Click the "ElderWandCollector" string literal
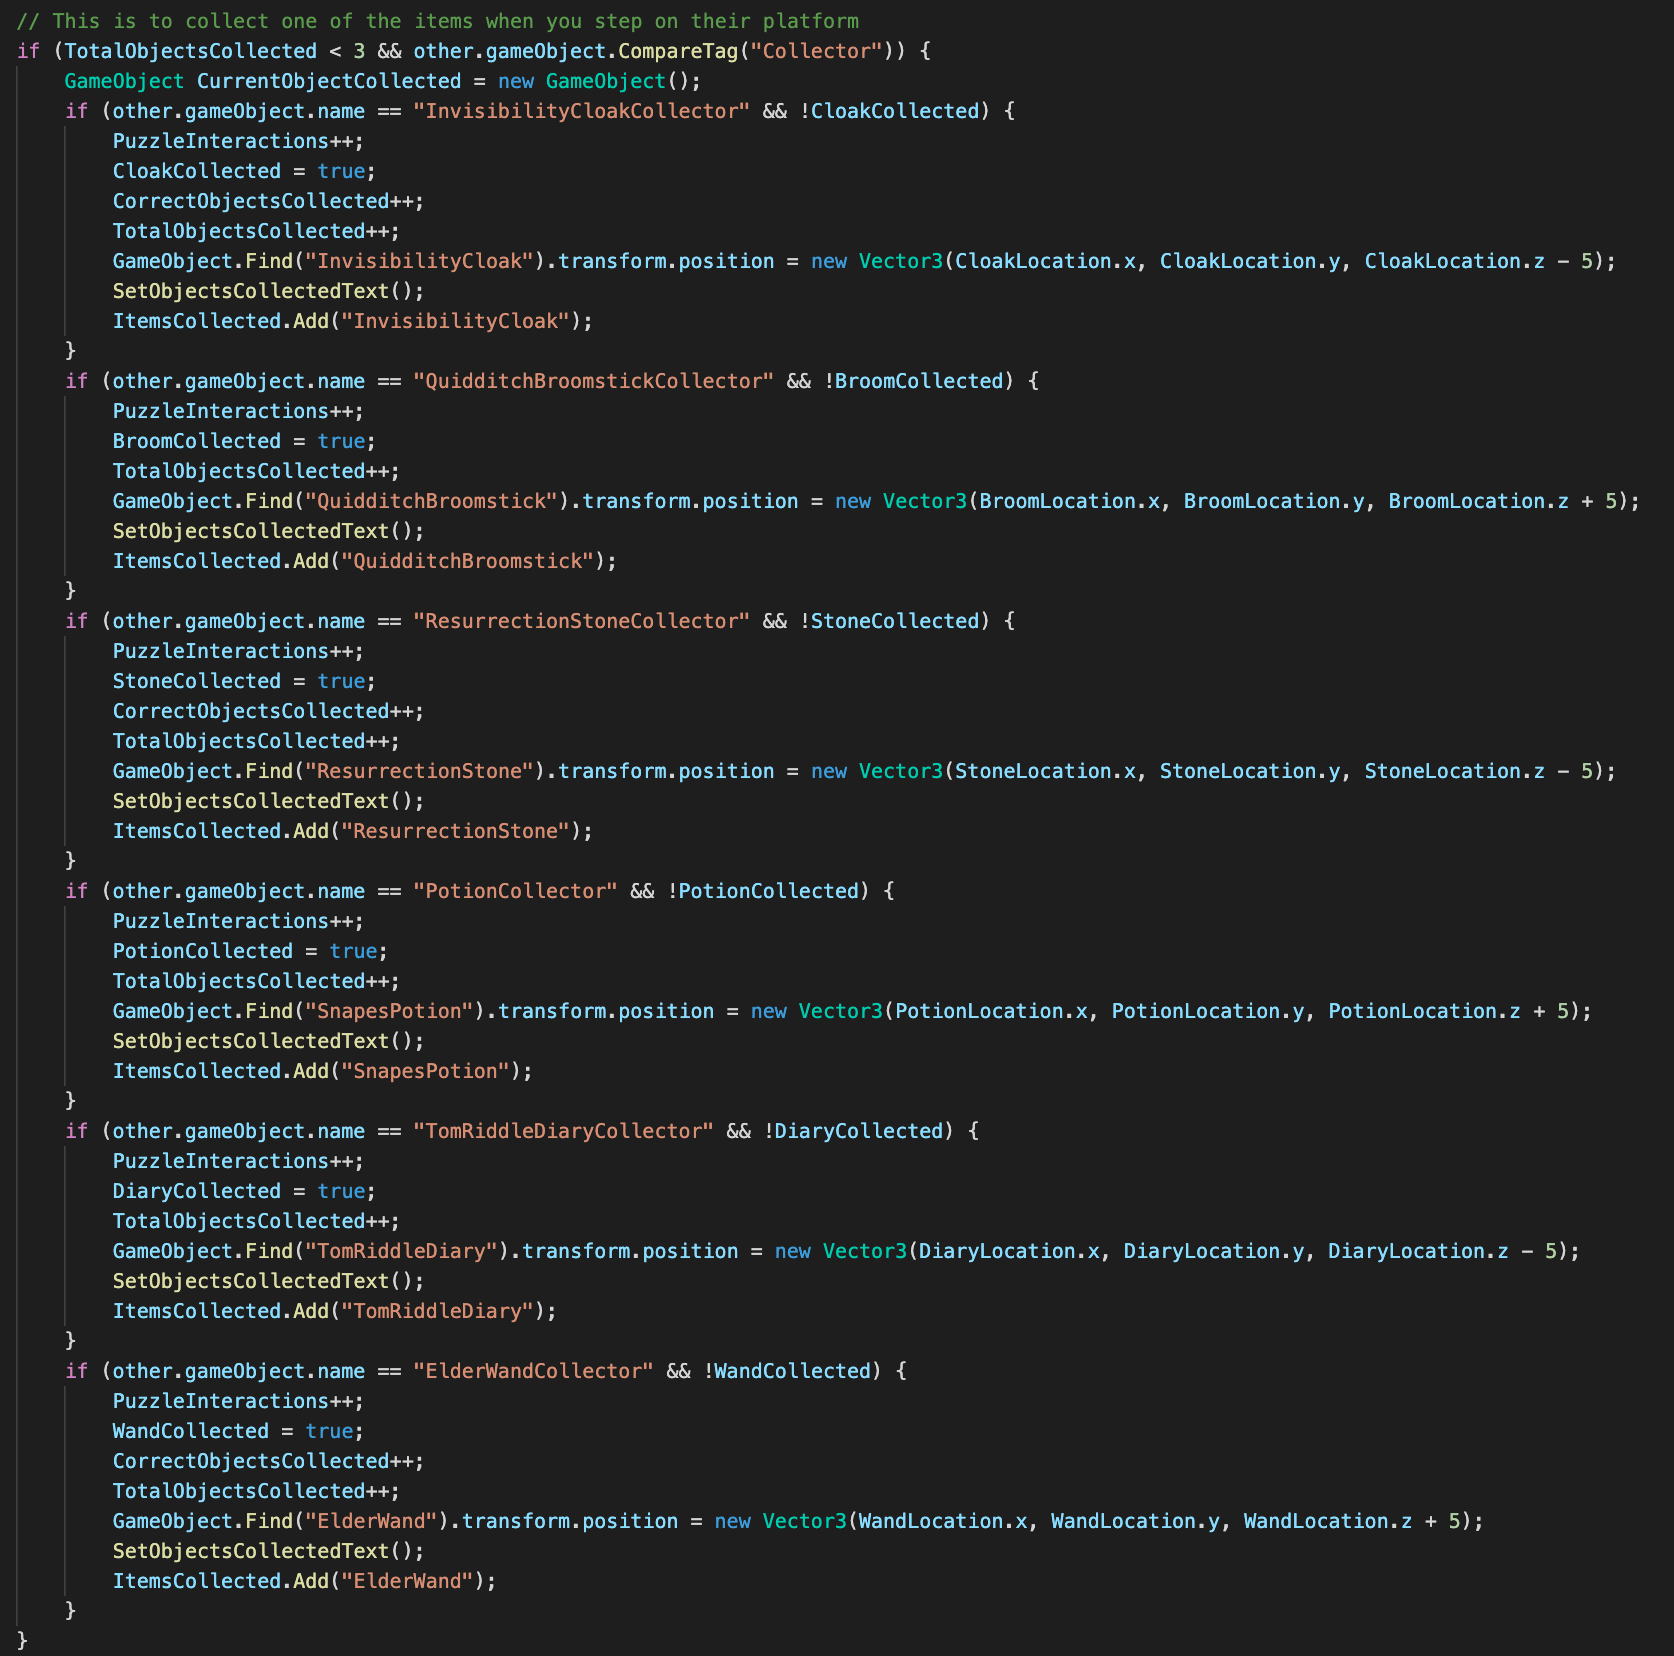Image resolution: width=1674 pixels, height=1656 pixels. [534, 1371]
